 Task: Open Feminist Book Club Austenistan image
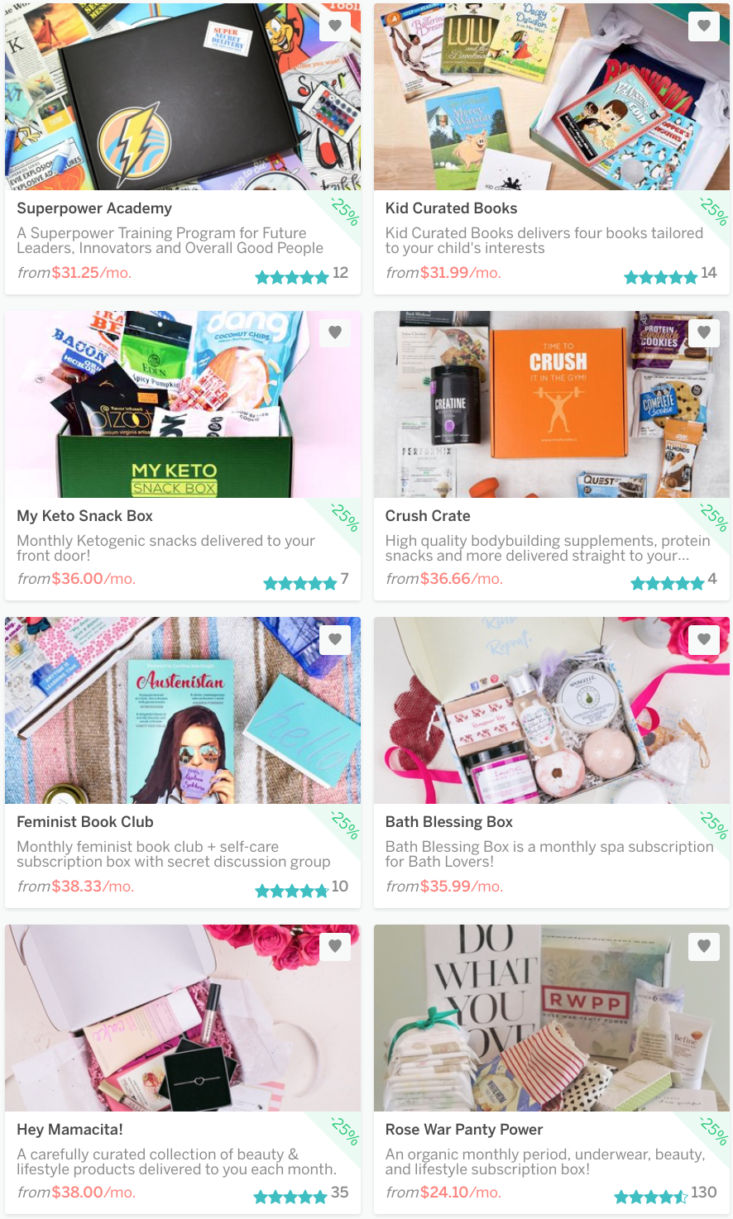pos(183,711)
